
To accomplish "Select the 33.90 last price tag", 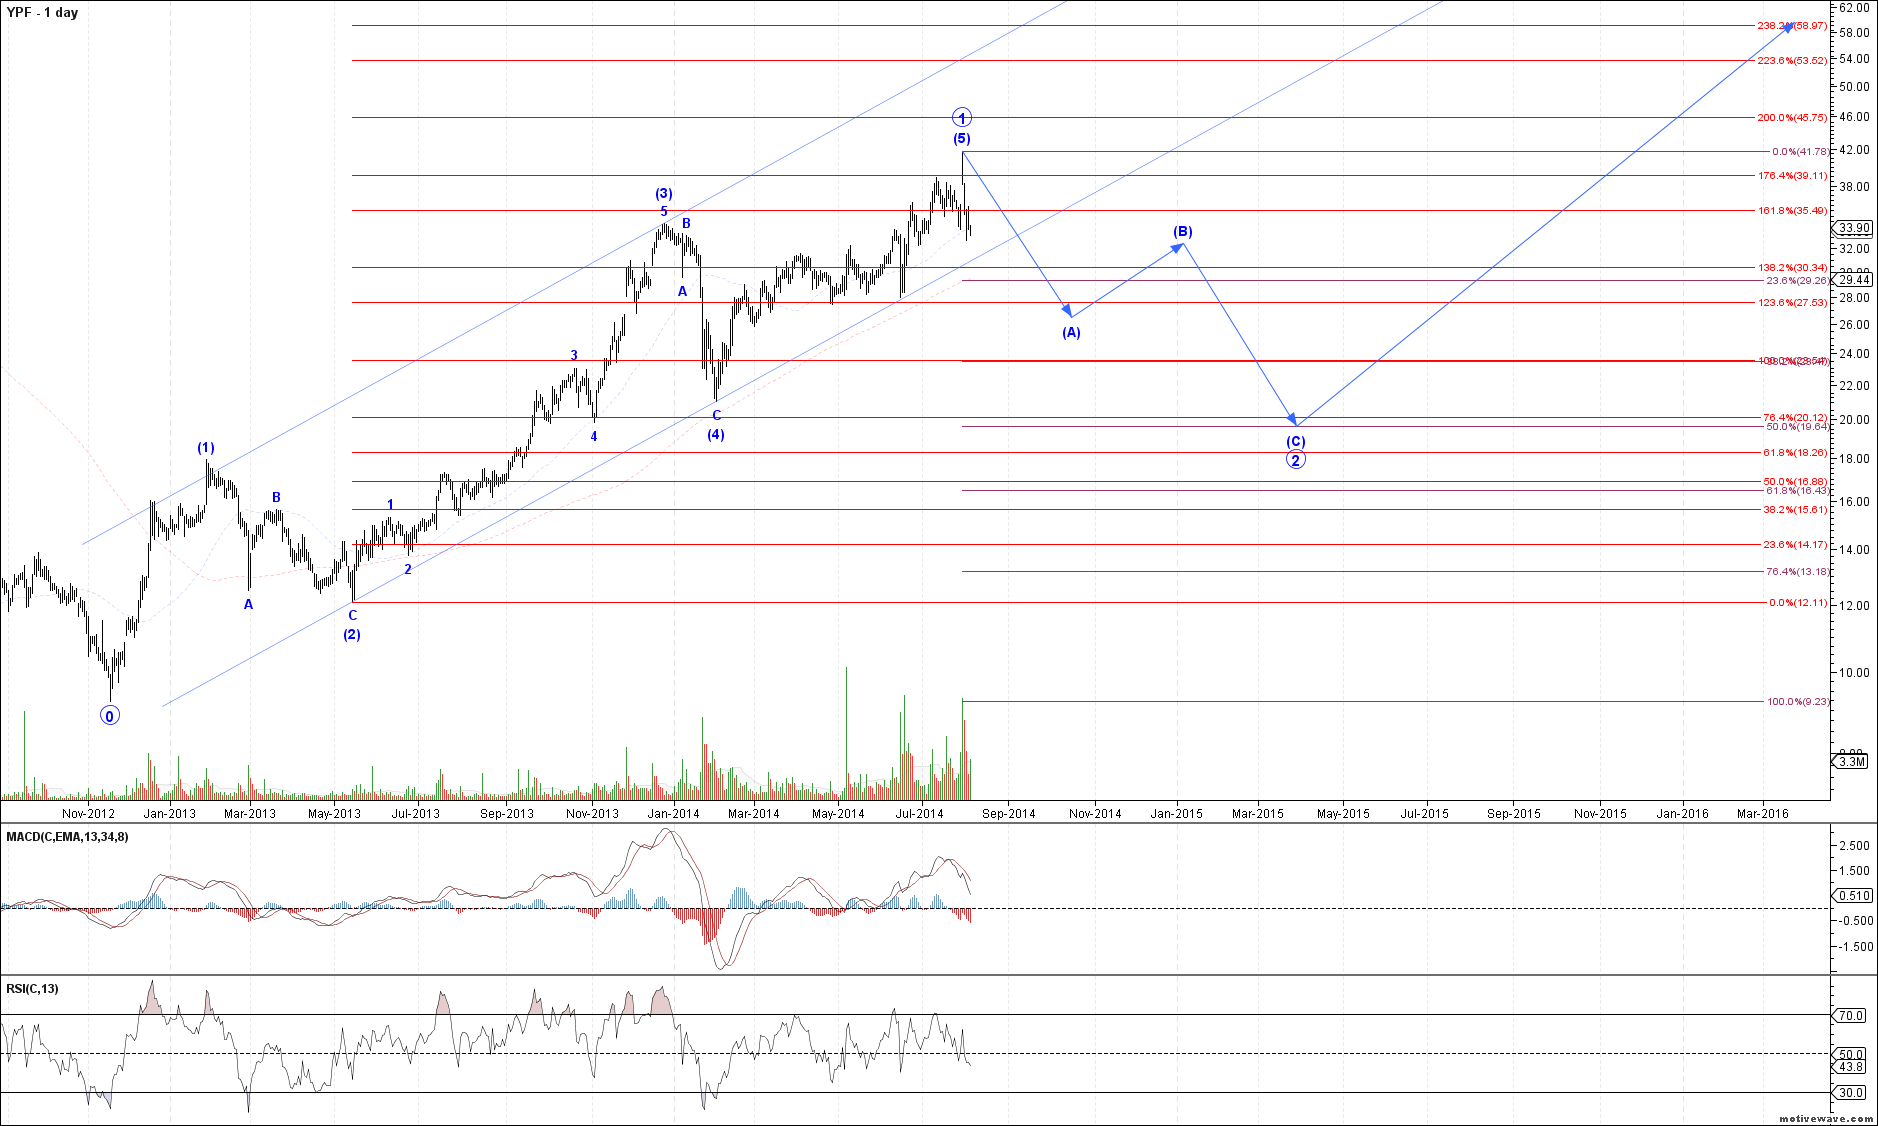I will click(1852, 228).
